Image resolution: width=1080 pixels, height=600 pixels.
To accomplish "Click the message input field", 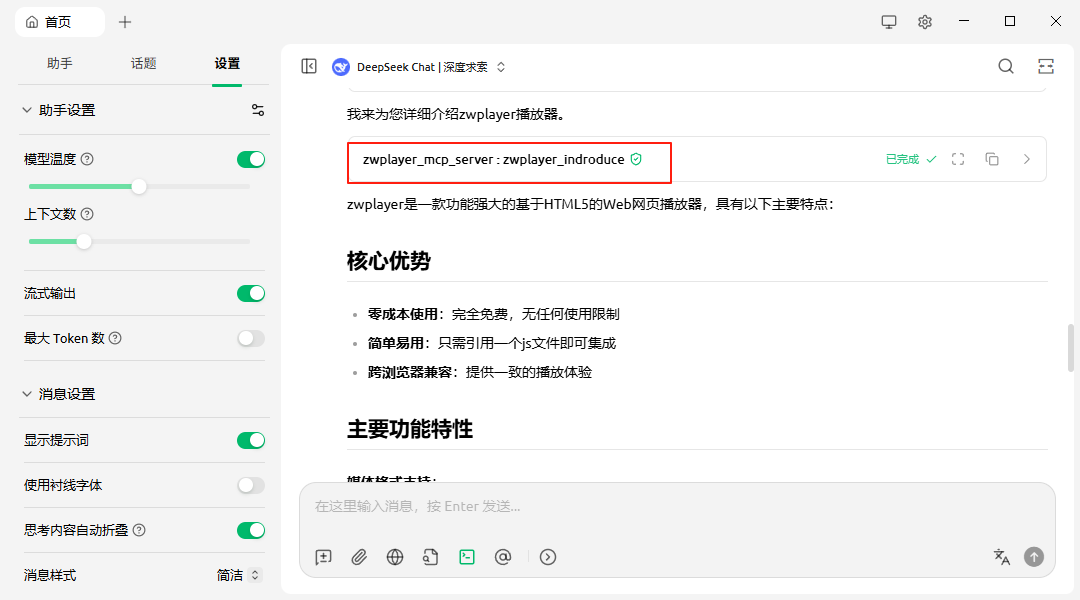I will [x=677, y=506].
